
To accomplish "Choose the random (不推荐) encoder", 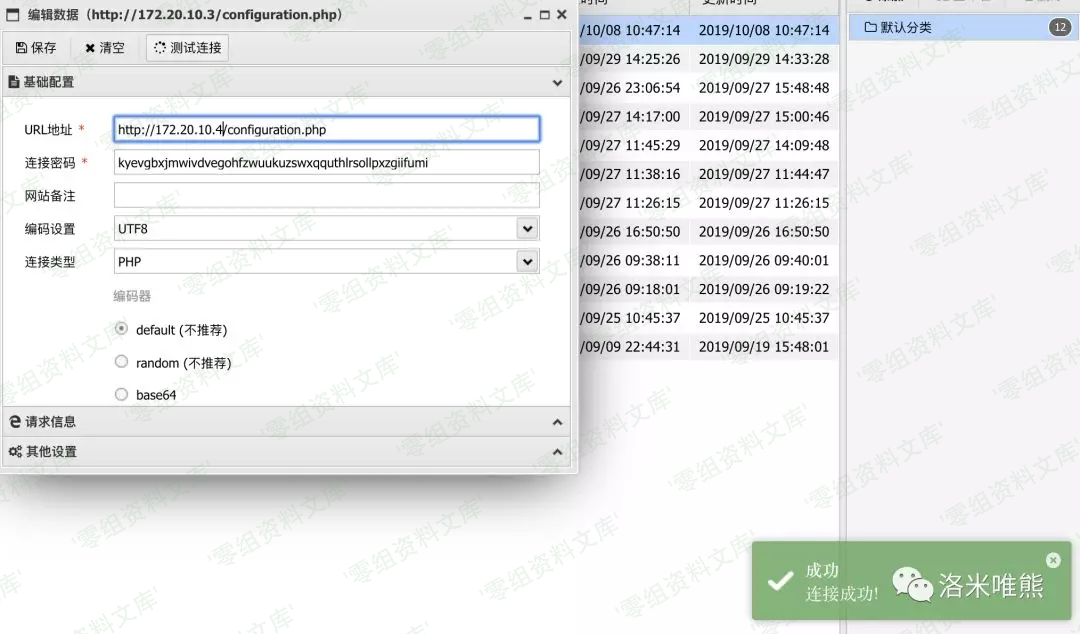I will pos(122,362).
